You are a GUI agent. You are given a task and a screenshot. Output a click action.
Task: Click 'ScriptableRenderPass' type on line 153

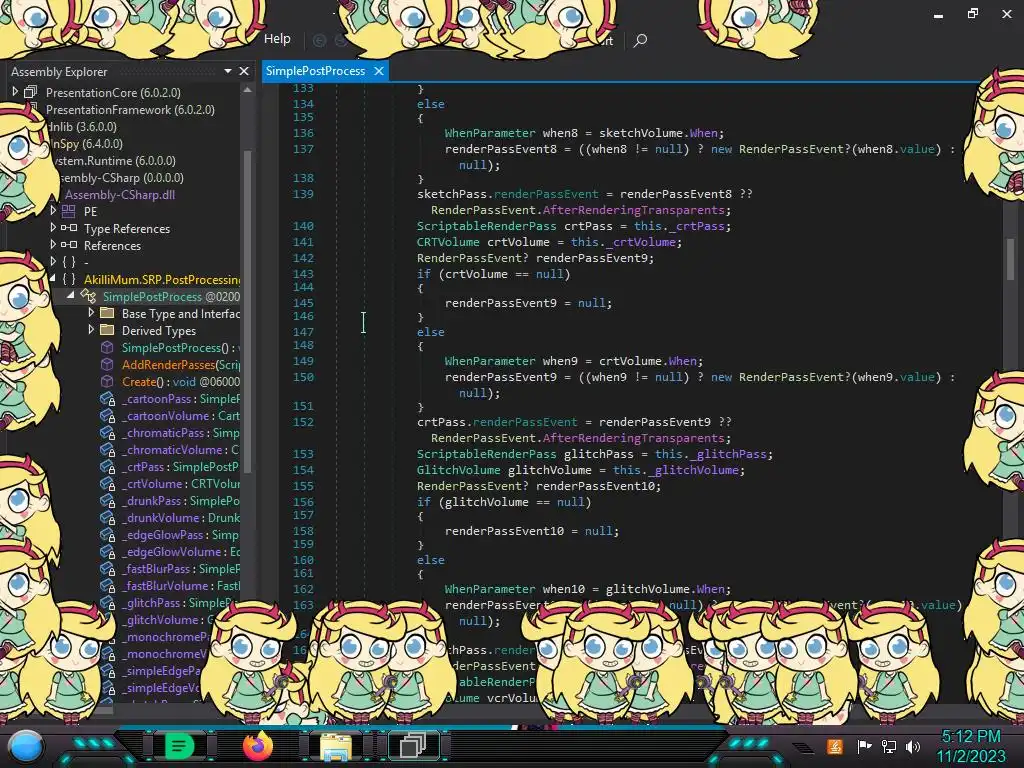[487, 454]
